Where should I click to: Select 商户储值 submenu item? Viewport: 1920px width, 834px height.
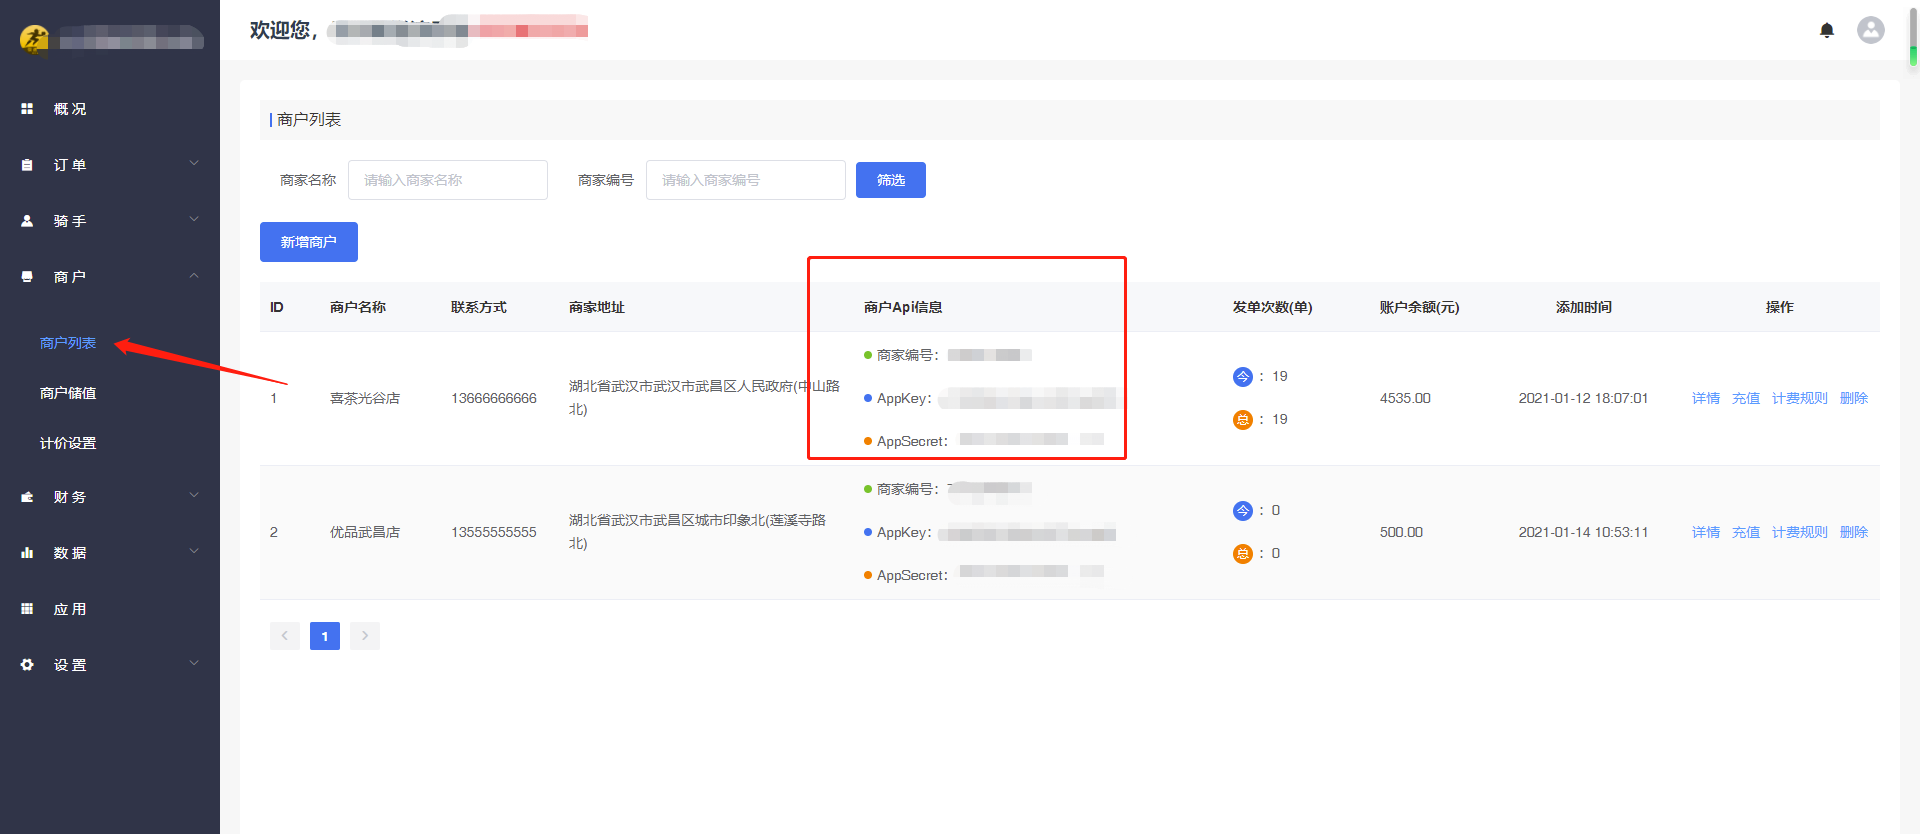coord(68,393)
